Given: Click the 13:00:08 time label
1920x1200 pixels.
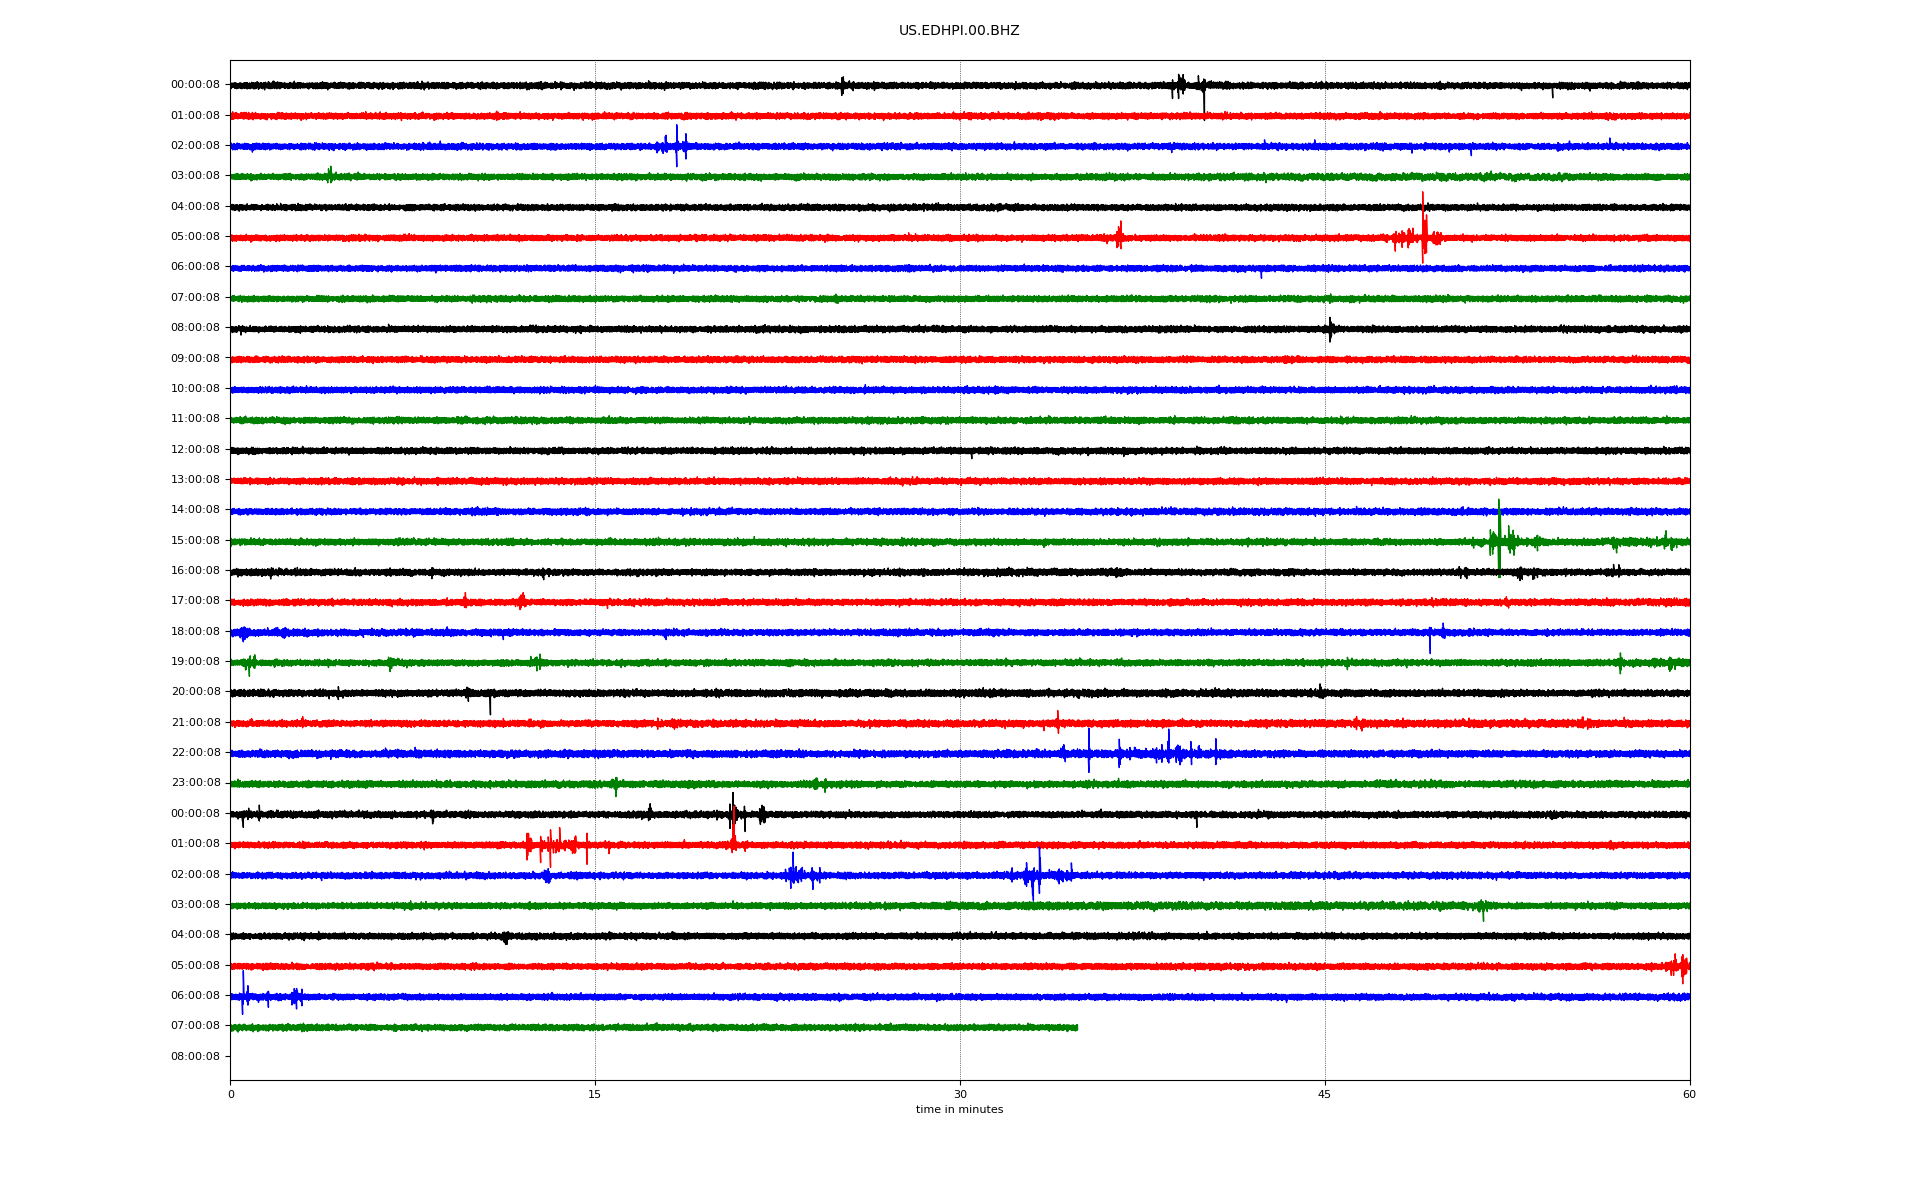Looking at the screenshot, I should point(195,479).
